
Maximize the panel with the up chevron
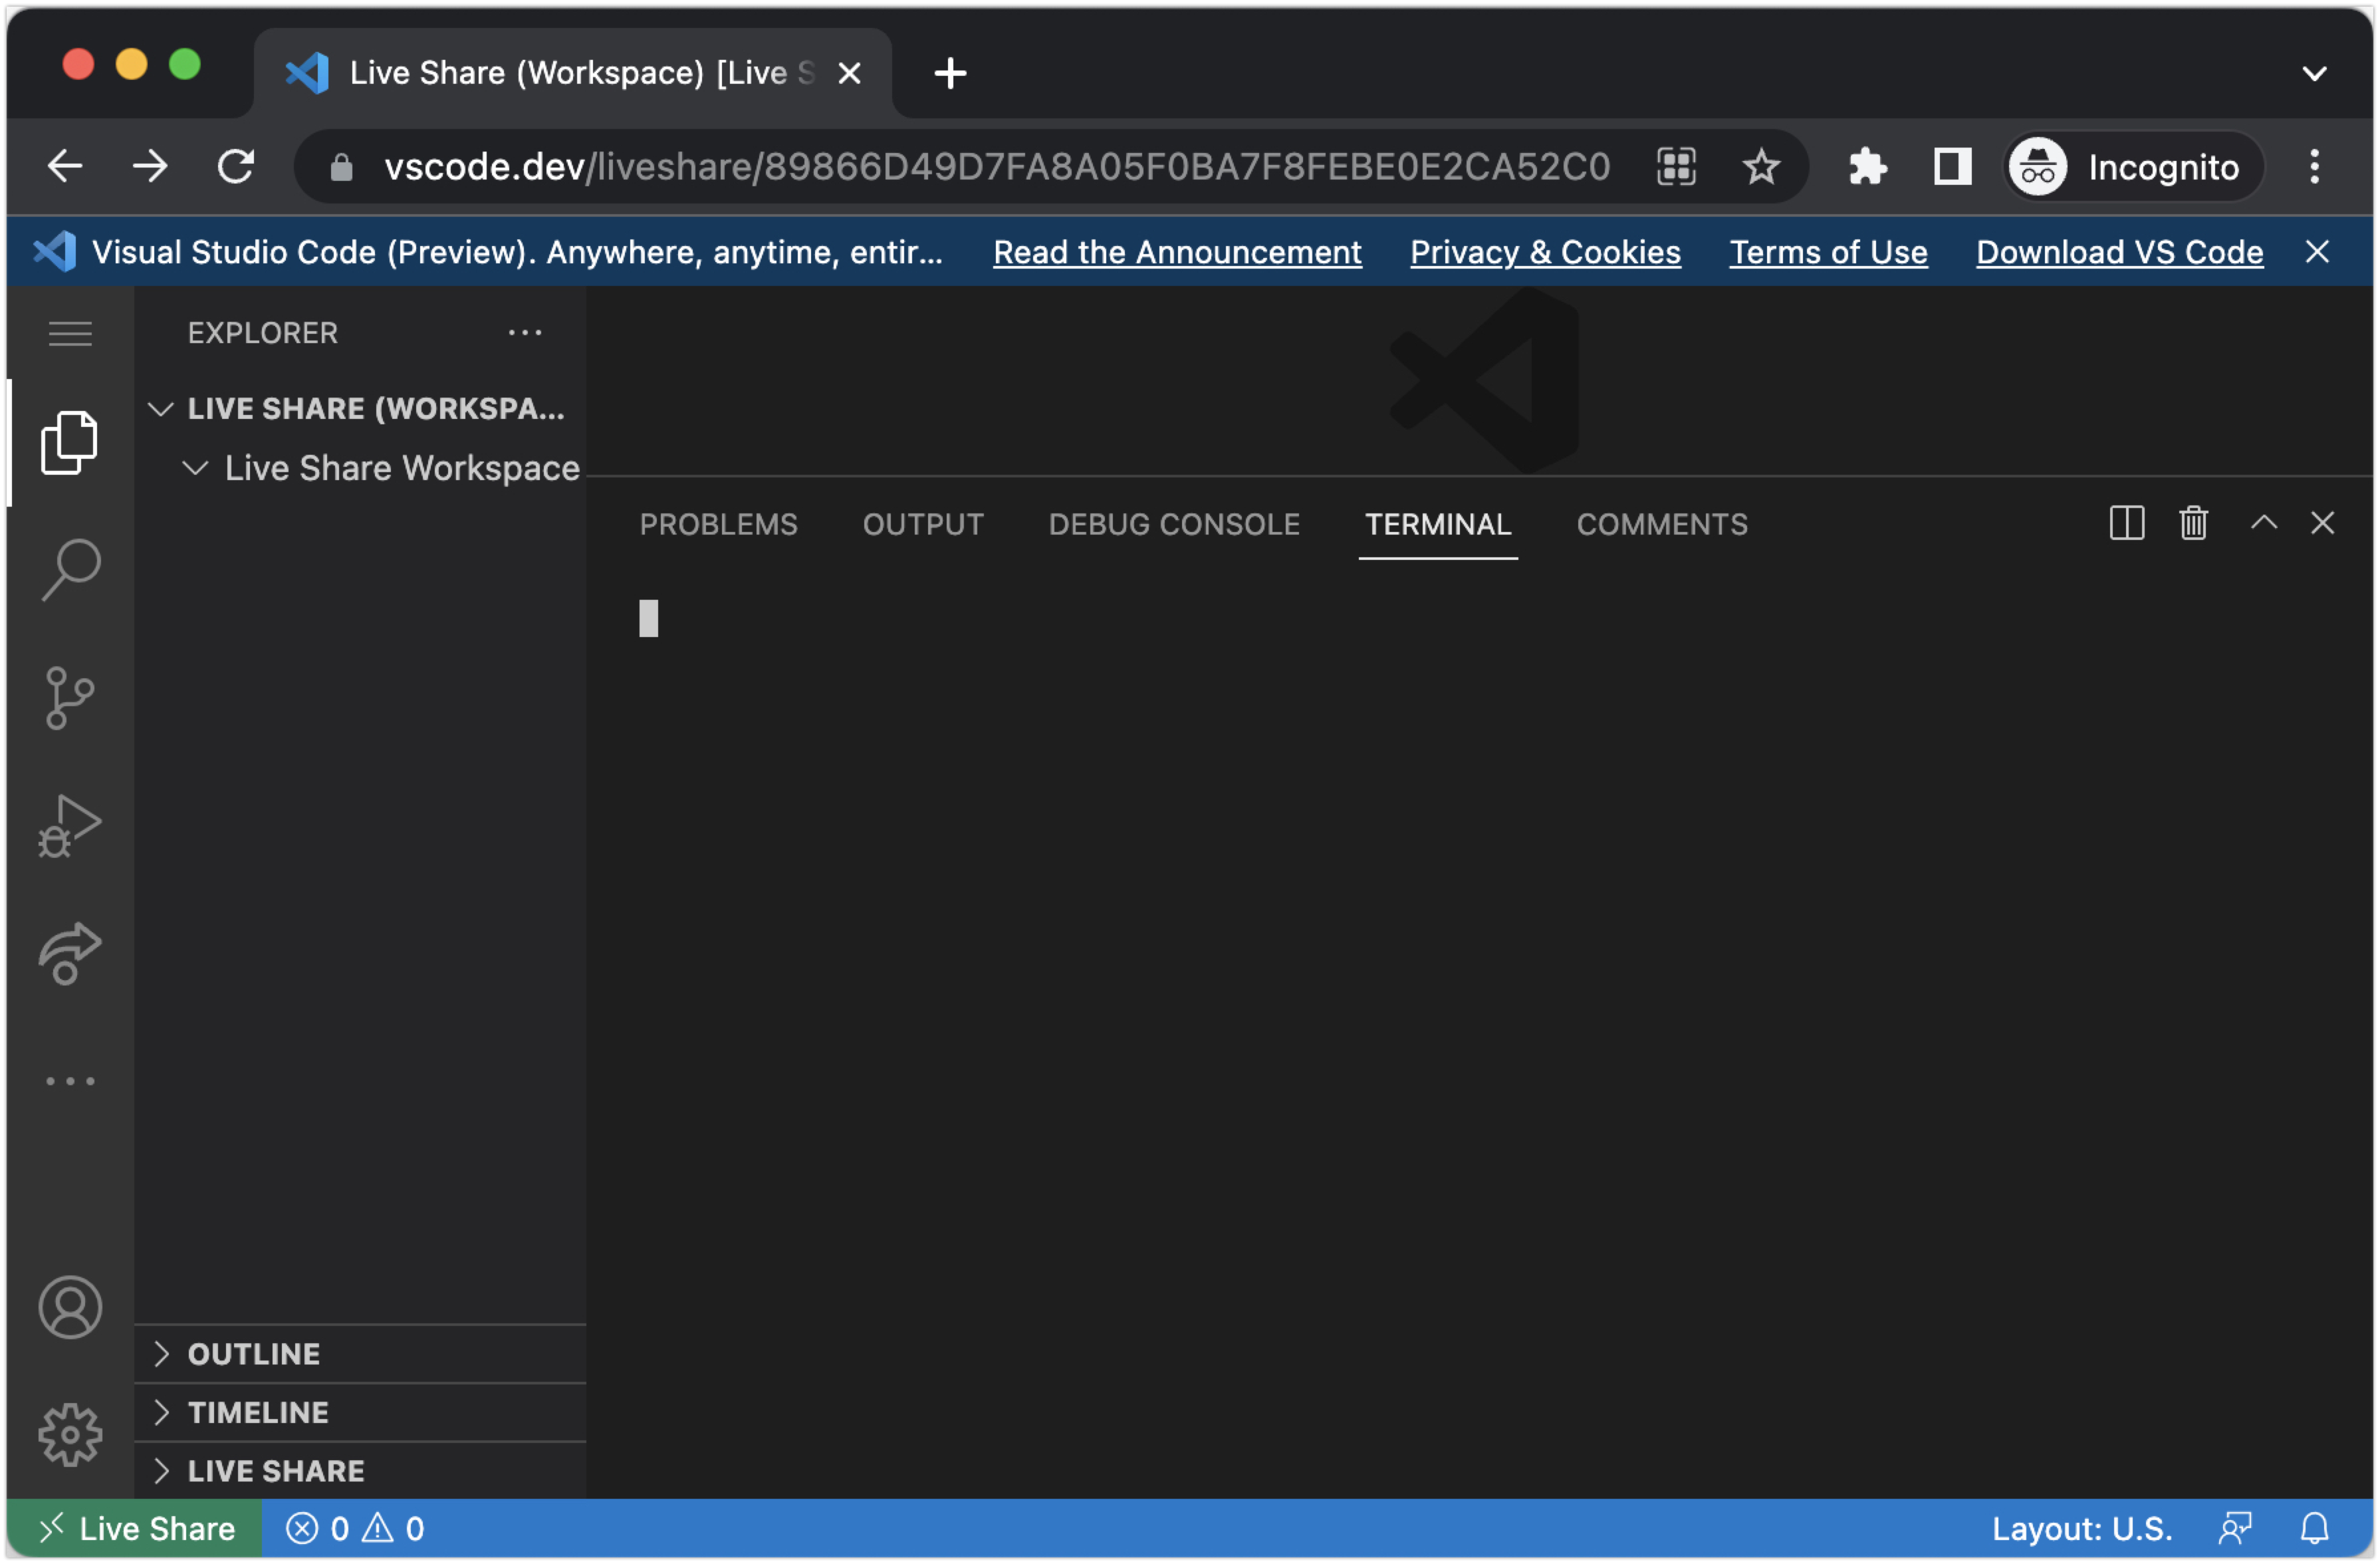(x=2264, y=523)
